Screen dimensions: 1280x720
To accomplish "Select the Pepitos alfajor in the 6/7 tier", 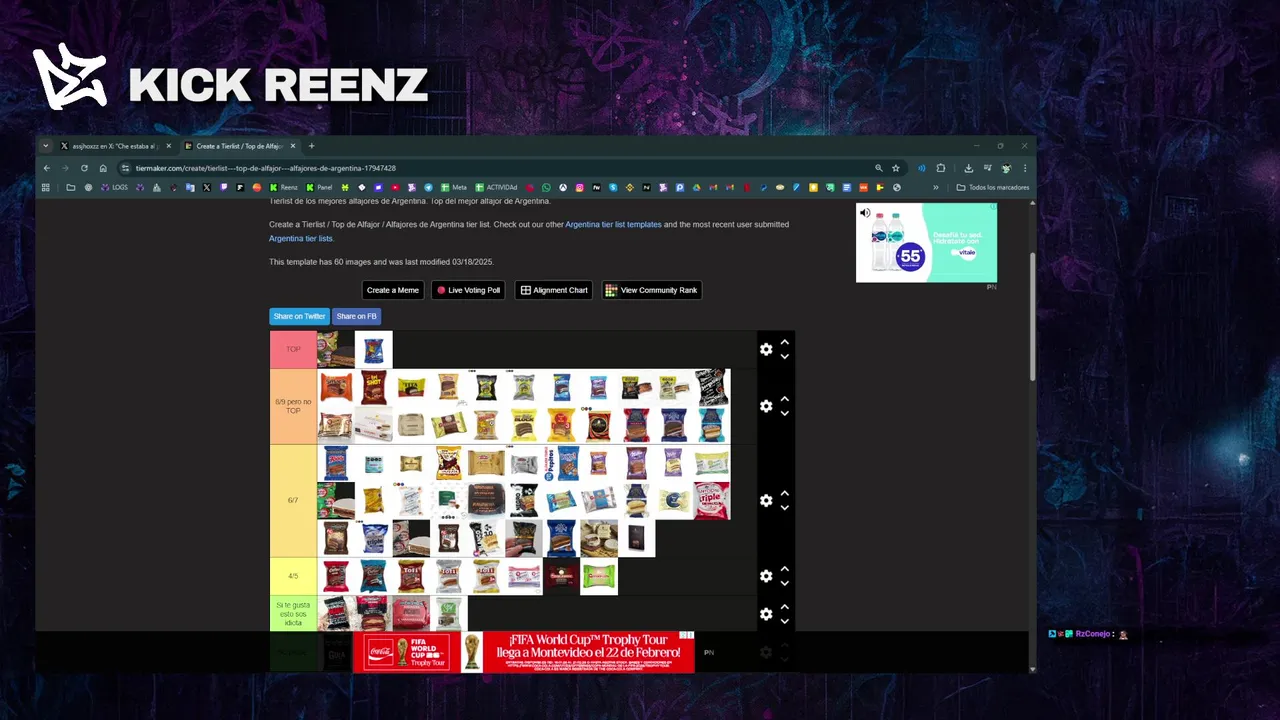I will (x=561, y=463).
